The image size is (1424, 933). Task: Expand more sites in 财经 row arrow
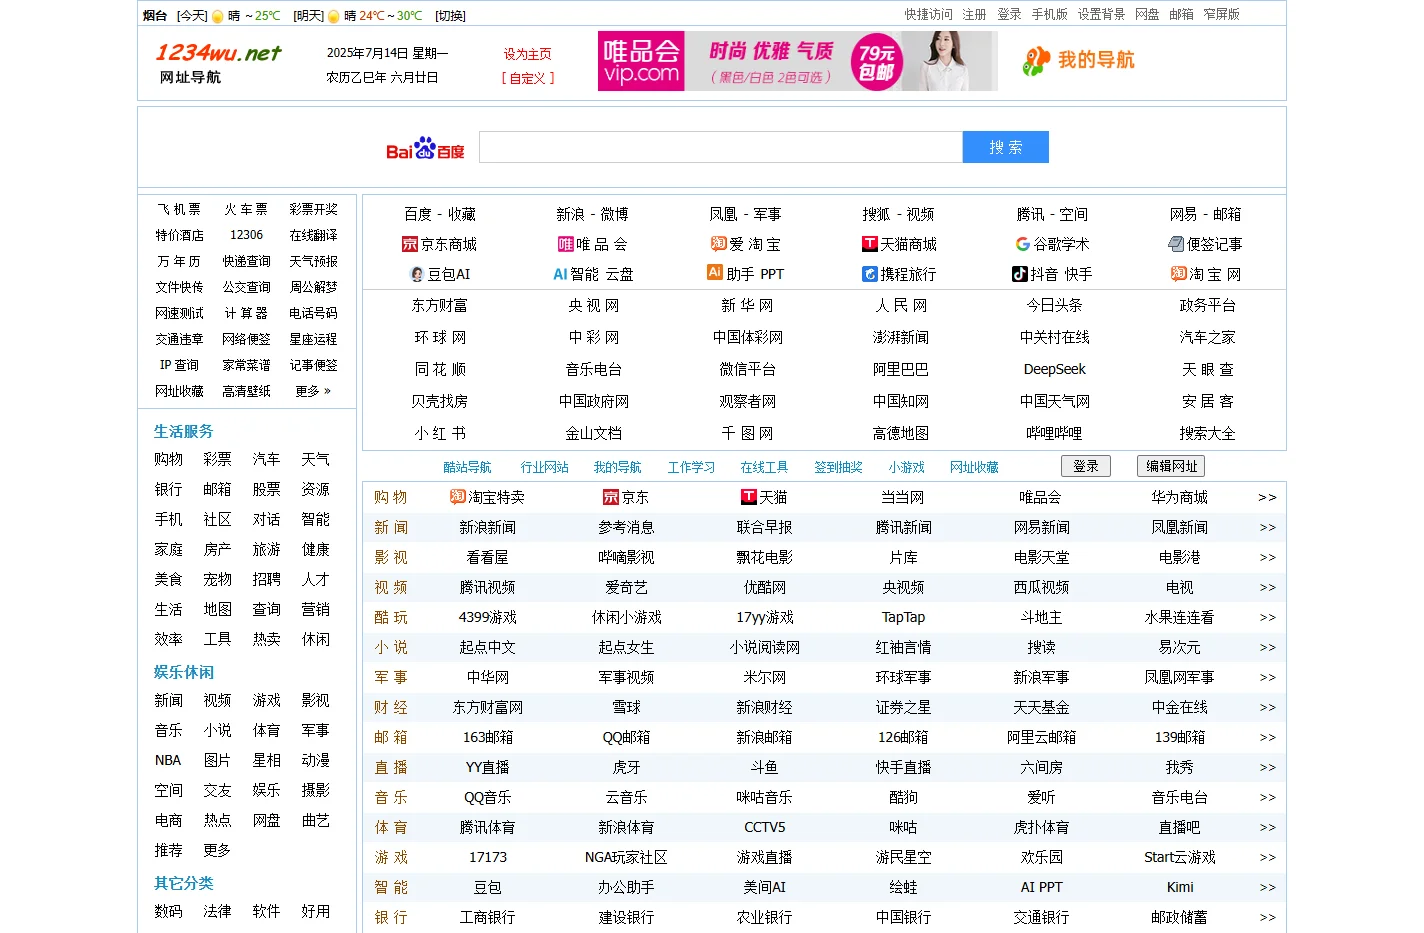(x=1267, y=707)
